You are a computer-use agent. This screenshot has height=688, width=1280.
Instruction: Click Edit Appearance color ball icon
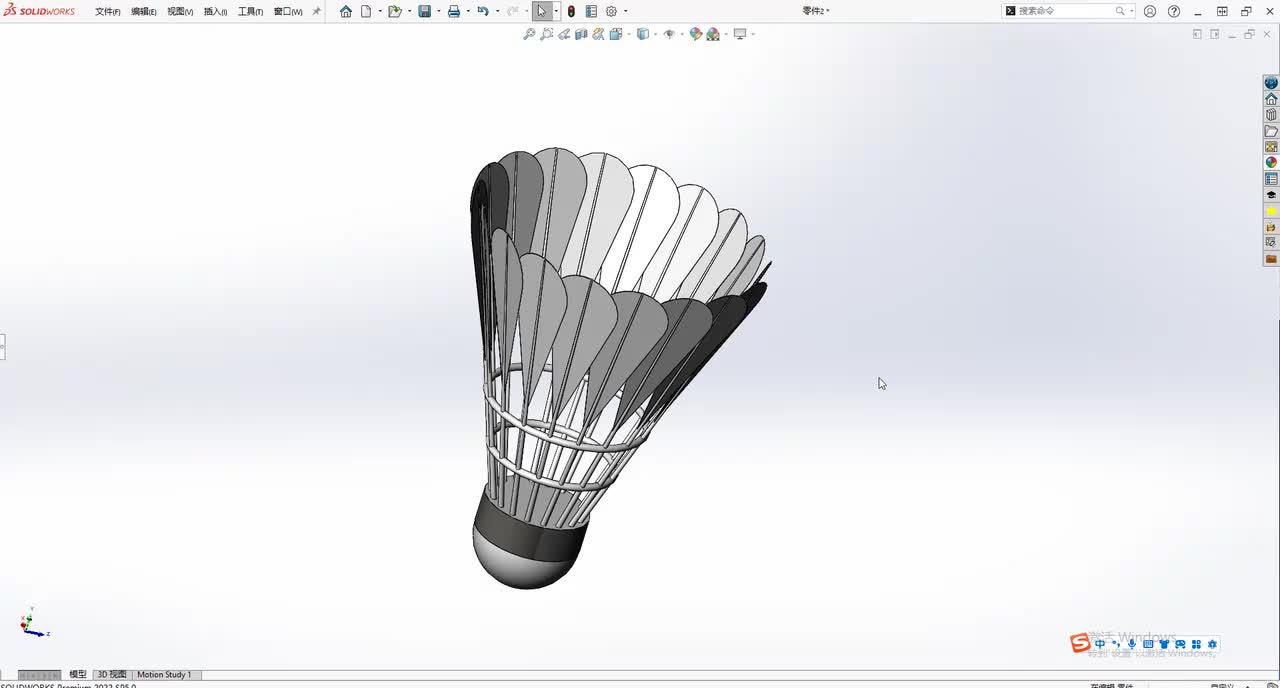696,34
